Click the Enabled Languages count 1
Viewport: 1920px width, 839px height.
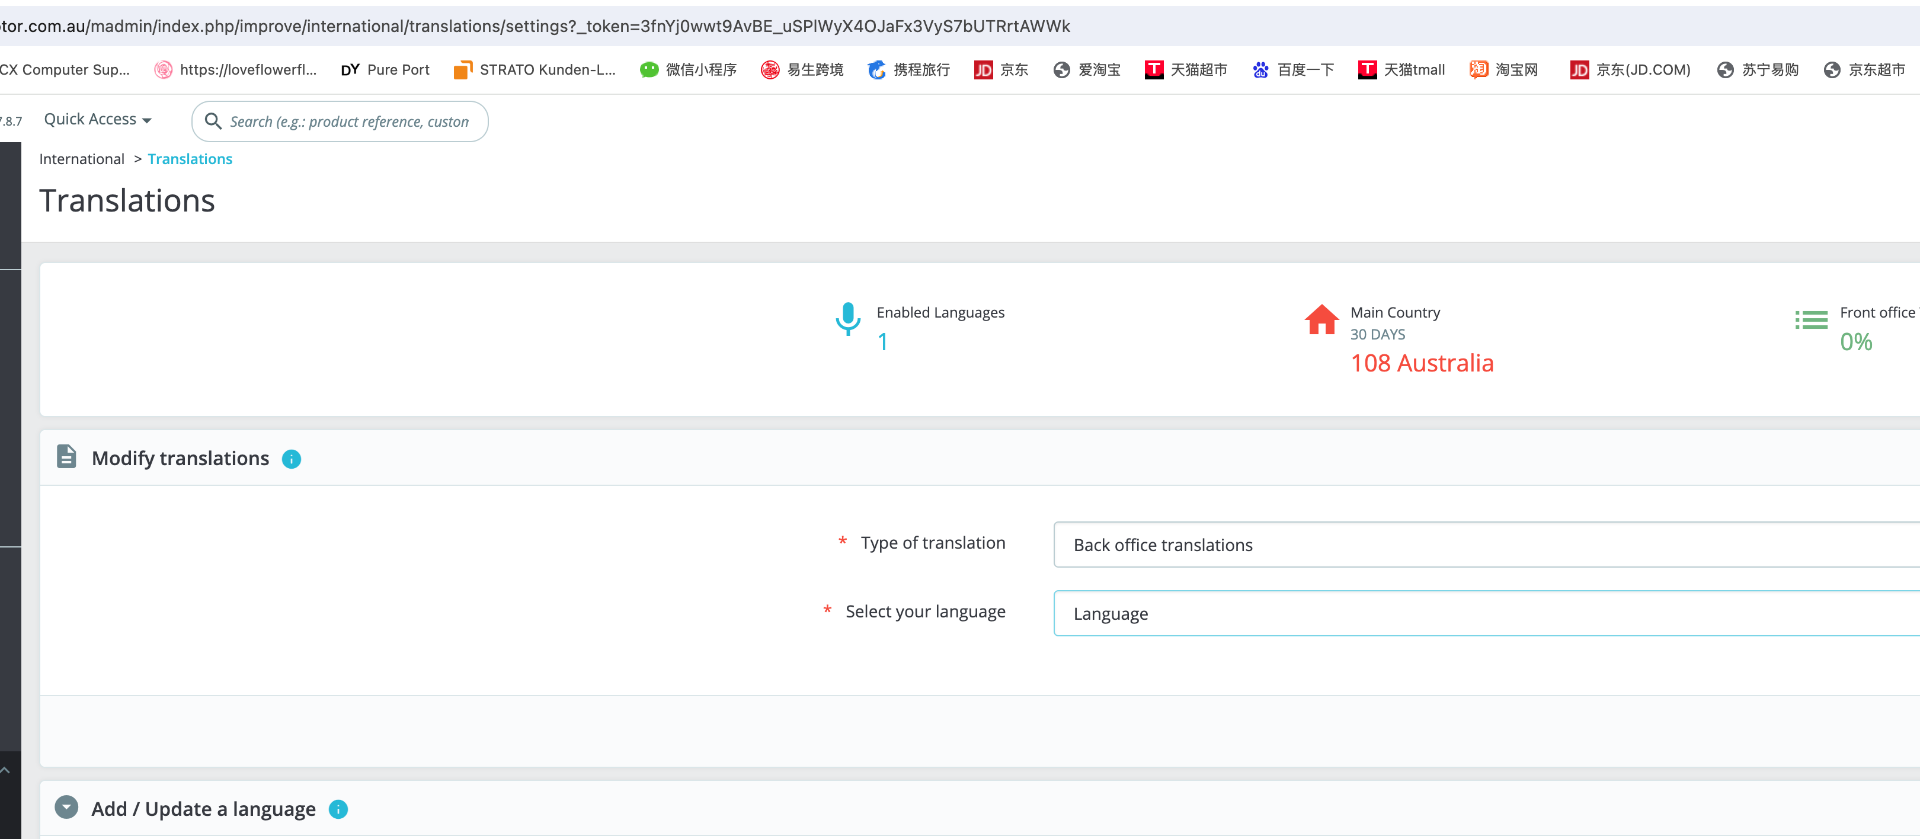(883, 342)
